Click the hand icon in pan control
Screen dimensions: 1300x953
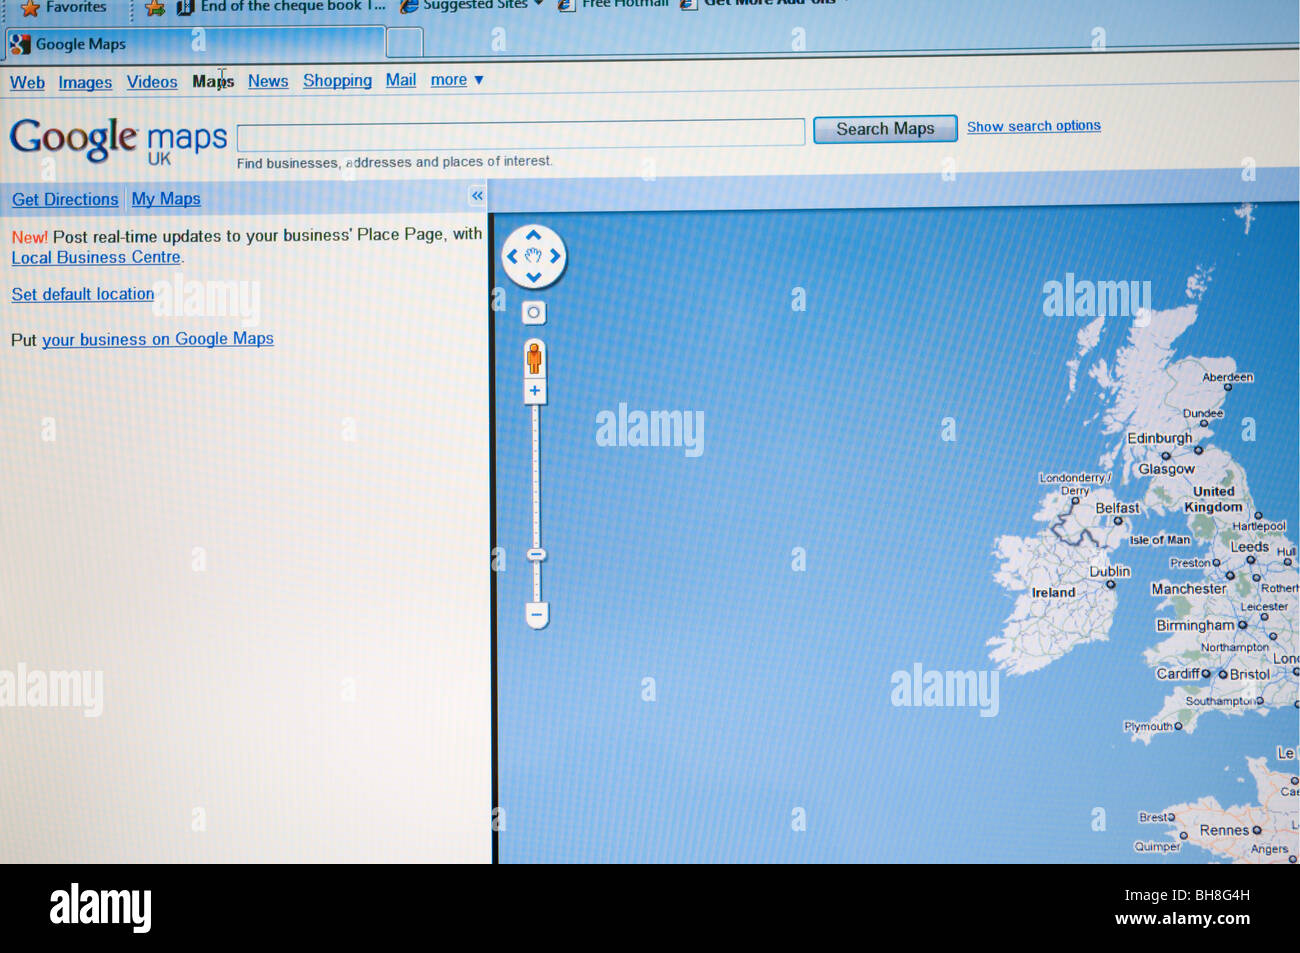[533, 256]
